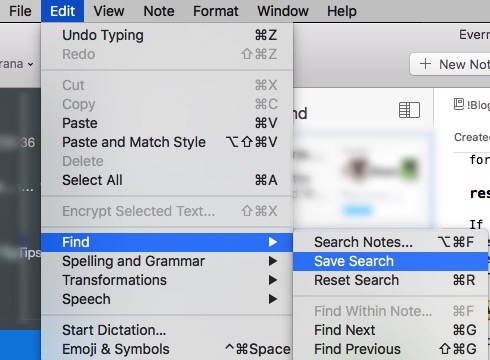490x360 pixels.
Task: Choose Find Previous menu entry
Action: coord(390,349)
